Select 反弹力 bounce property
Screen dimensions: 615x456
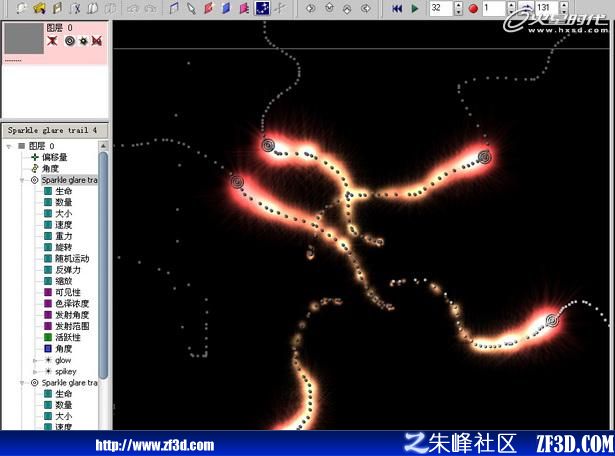68,270
